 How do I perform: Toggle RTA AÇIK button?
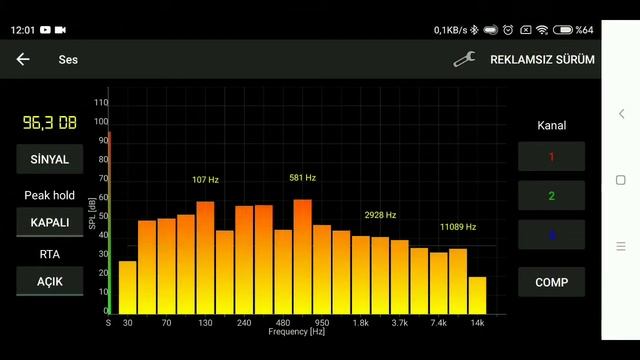tap(50, 281)
